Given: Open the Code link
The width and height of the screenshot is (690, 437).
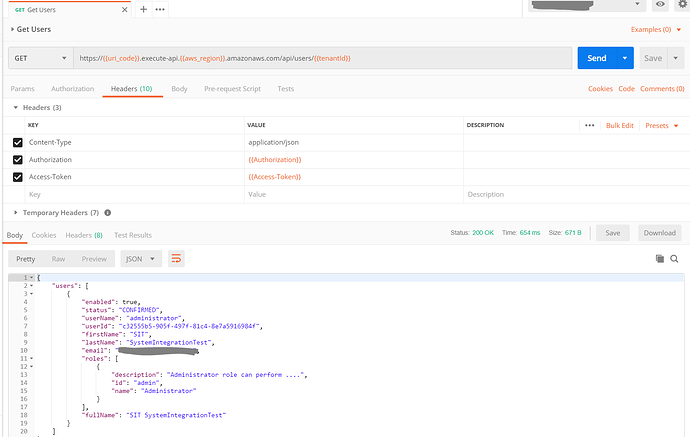Looking at the screenshot, I should 626,88.
